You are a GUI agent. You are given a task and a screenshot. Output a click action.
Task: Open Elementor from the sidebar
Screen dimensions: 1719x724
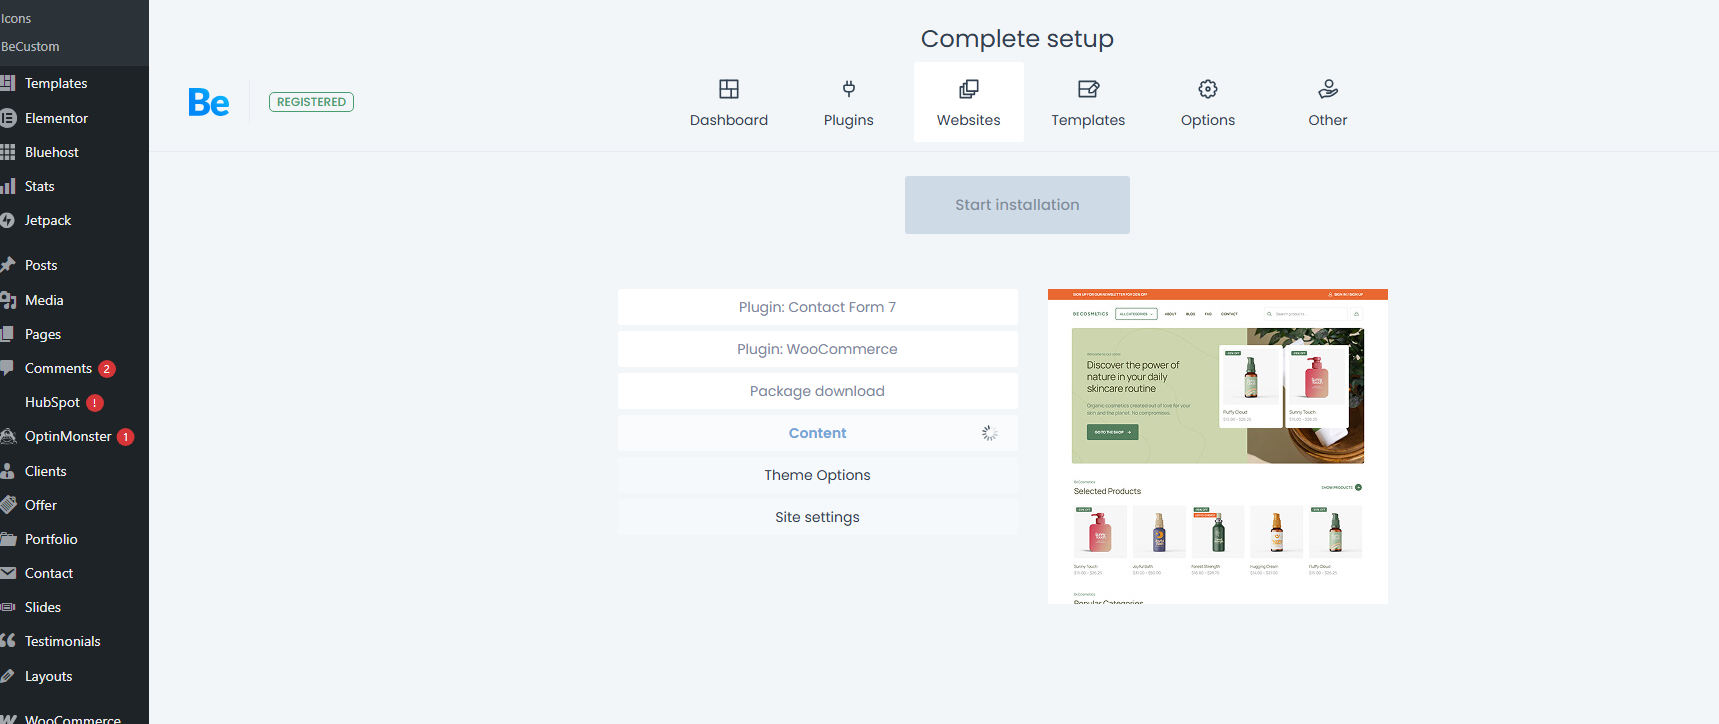point(56,118)
